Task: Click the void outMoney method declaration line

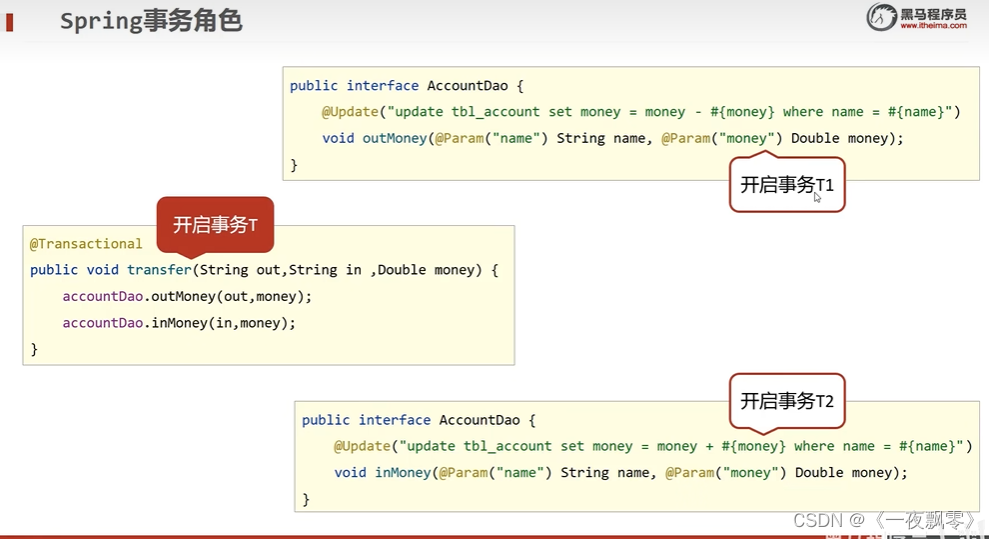Action: tap(612, 139)
